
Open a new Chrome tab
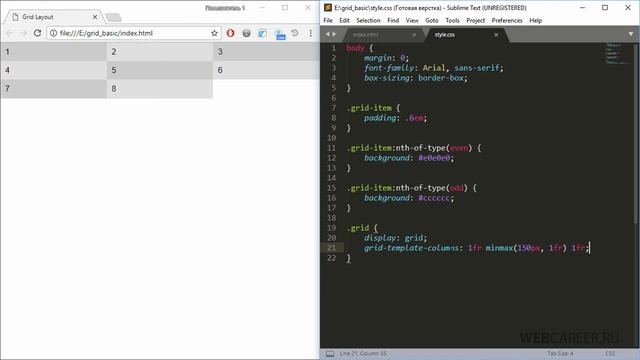click(x=113, y=17)
